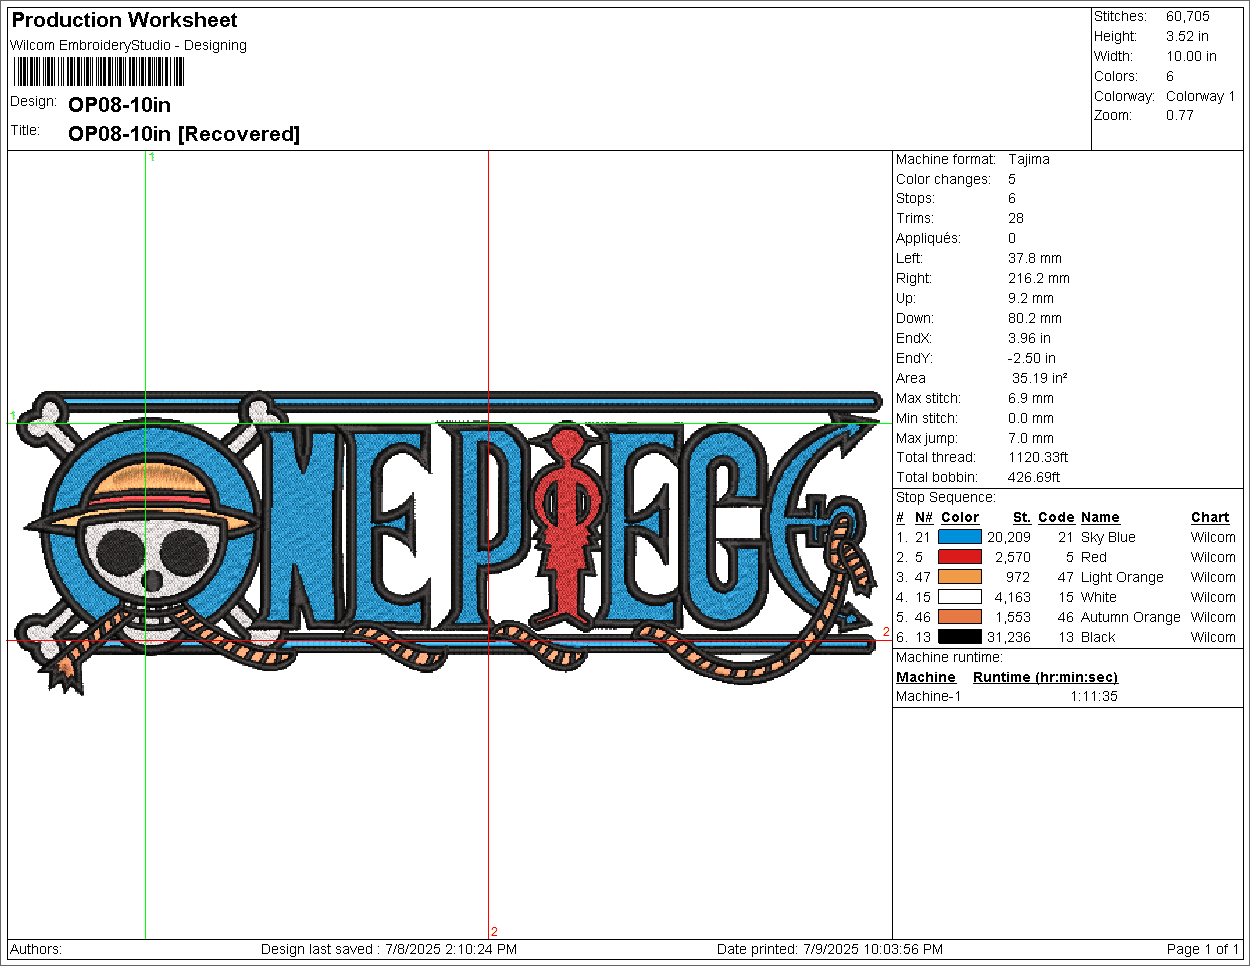
Task: Click the Down value '80.2 mm'
Action: coord(1035,318)
